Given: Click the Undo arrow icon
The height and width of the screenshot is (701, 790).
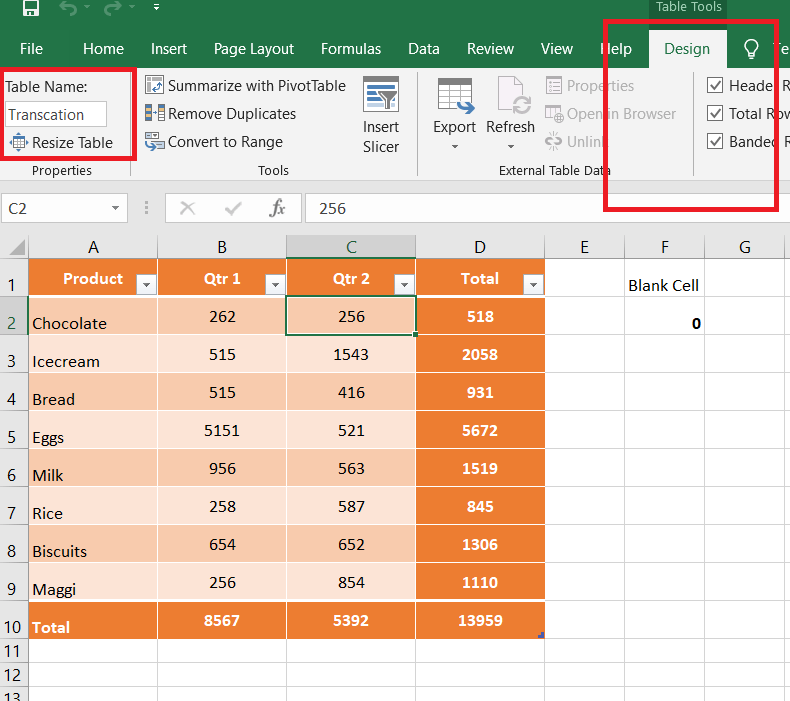Looking at the screenshot, I should click(68, 7).
